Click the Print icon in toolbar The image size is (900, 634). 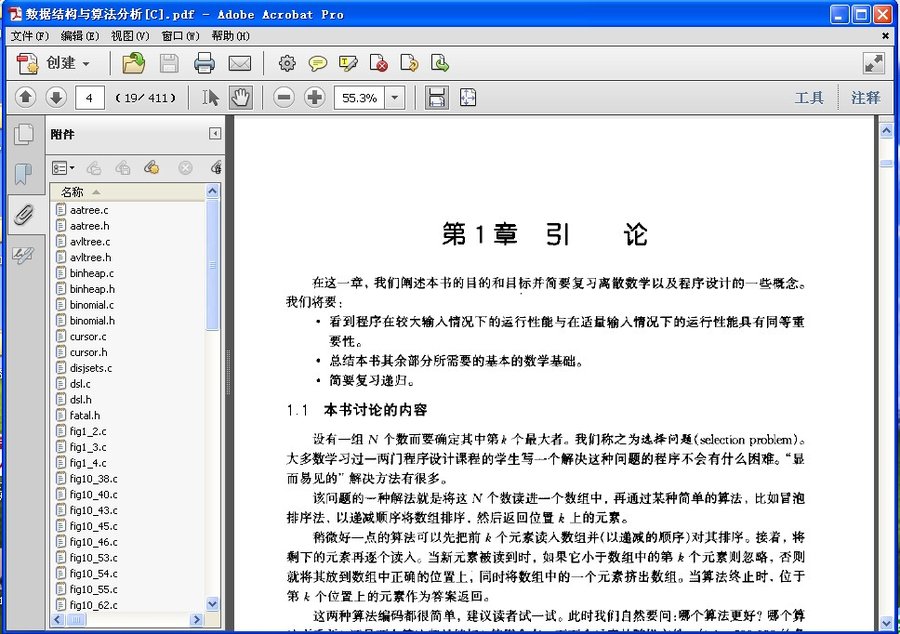tap(204, 63)
